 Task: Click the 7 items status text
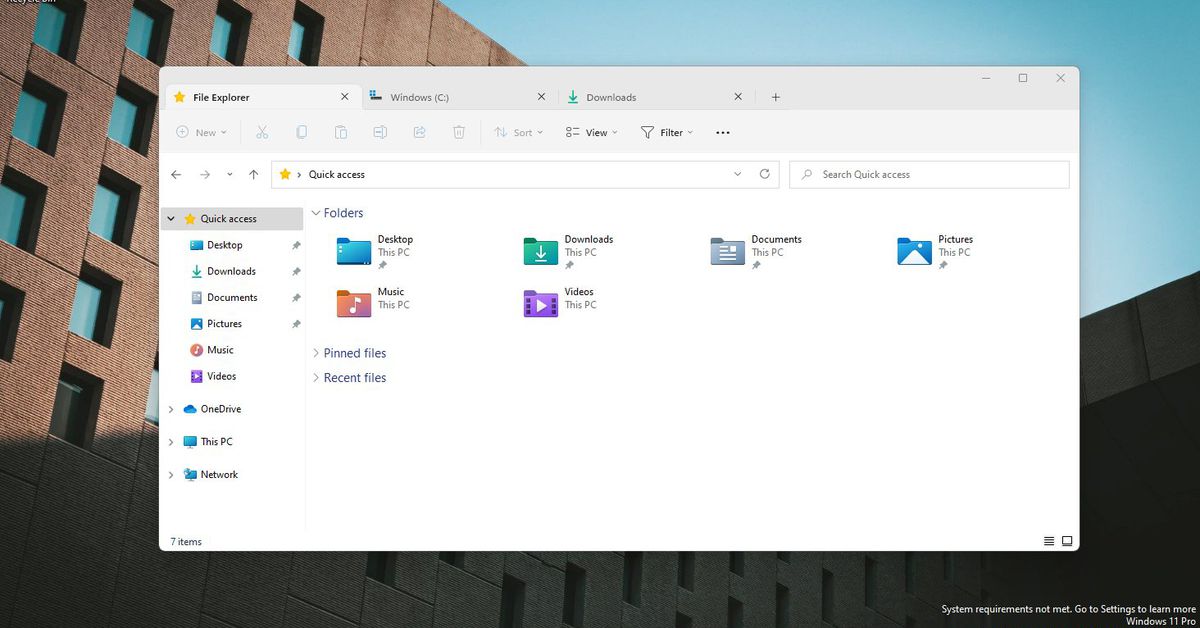(186, 542)
